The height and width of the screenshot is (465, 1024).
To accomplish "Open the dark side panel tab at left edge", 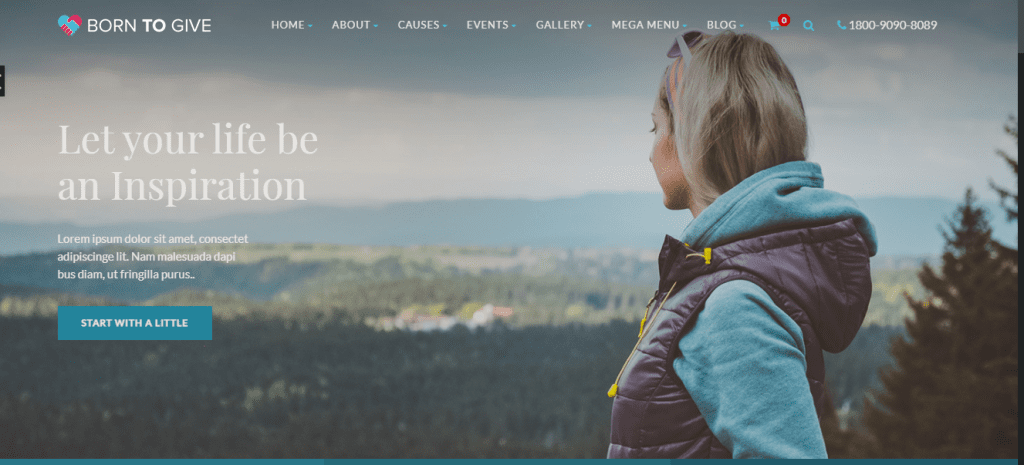I will [x=2, y=80].
